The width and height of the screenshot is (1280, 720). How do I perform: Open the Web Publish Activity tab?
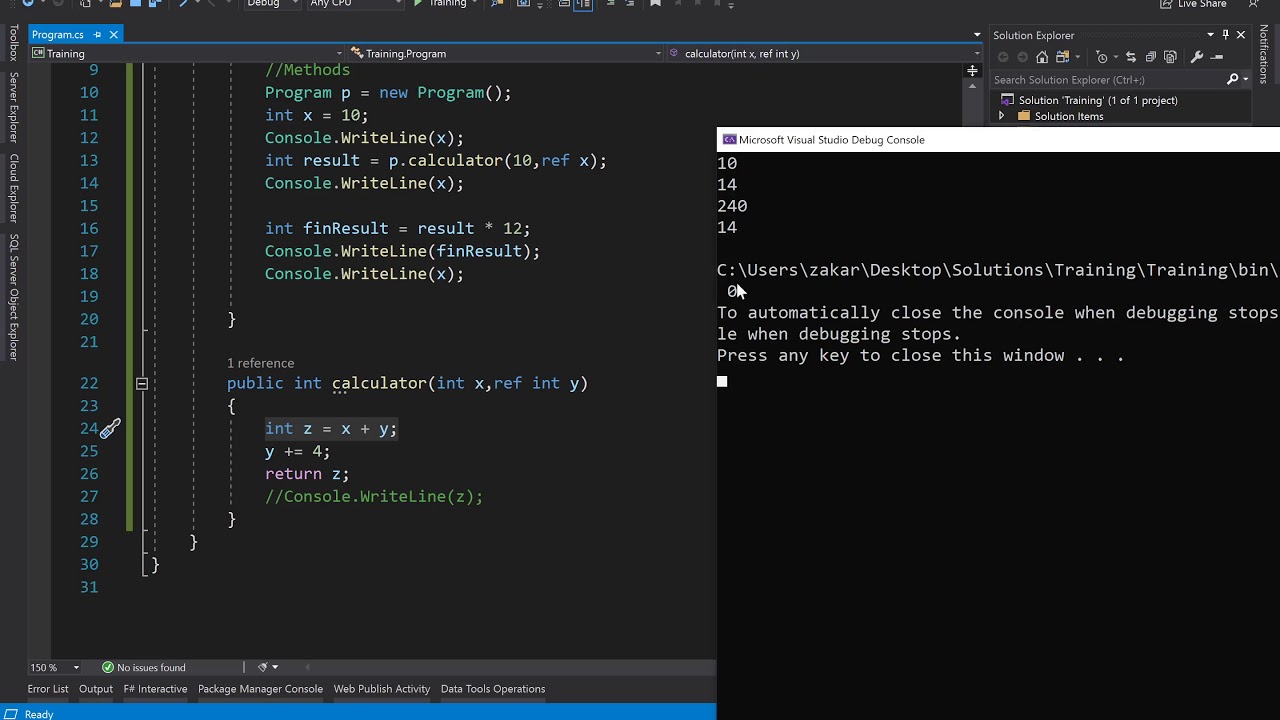click(382, 689)
